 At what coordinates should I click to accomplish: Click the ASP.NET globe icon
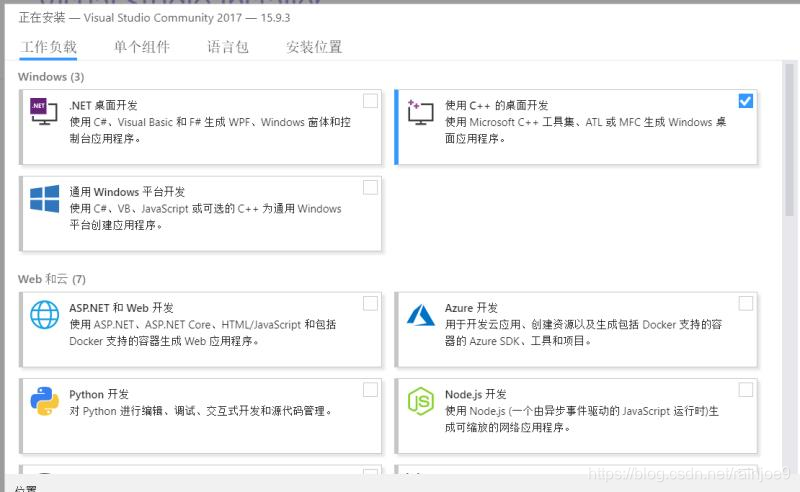click(44, 314)
